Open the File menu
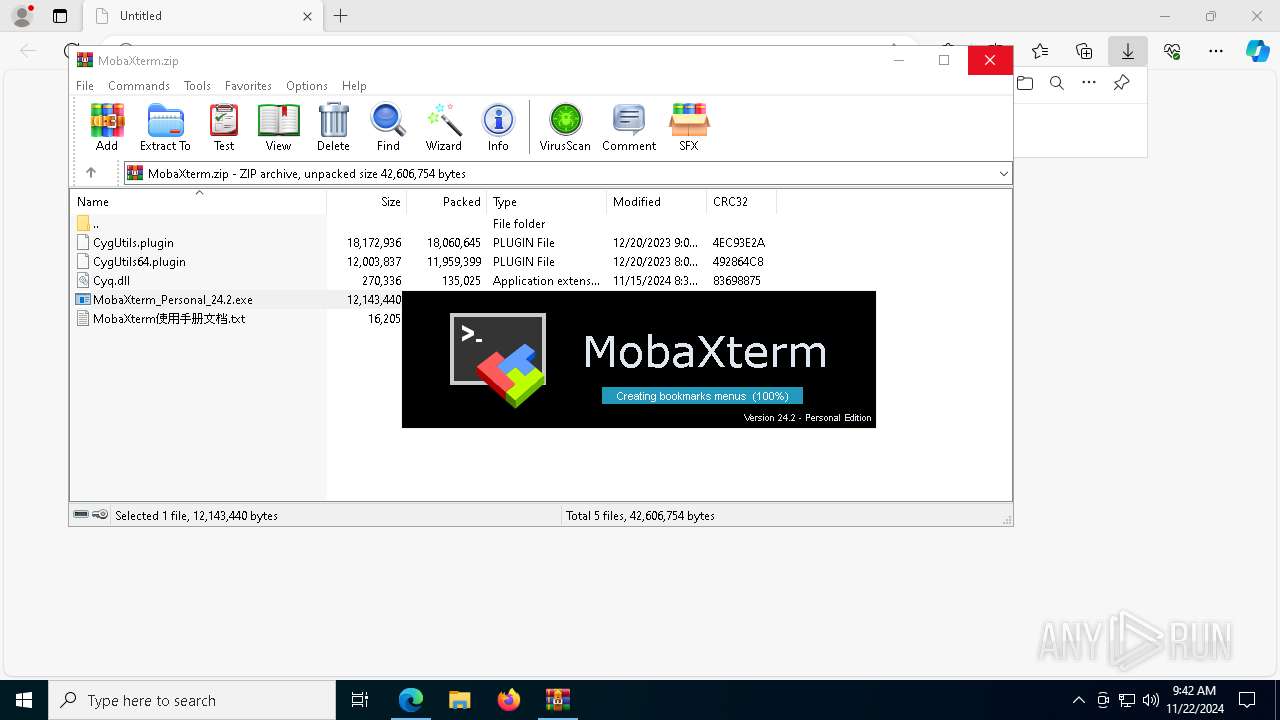Viewport: 1280px width, 720px height. click(85, 86)
